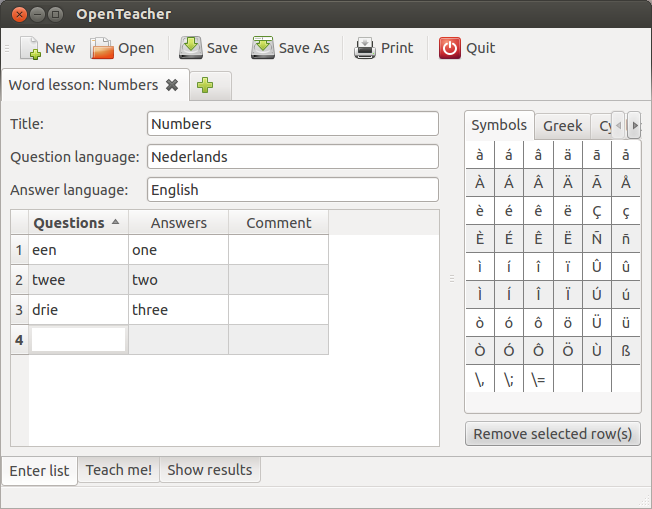Select the cell containing 'one'
Viewport: 652px width, 509px height.
pyautogui.click(x=178, y=250)
